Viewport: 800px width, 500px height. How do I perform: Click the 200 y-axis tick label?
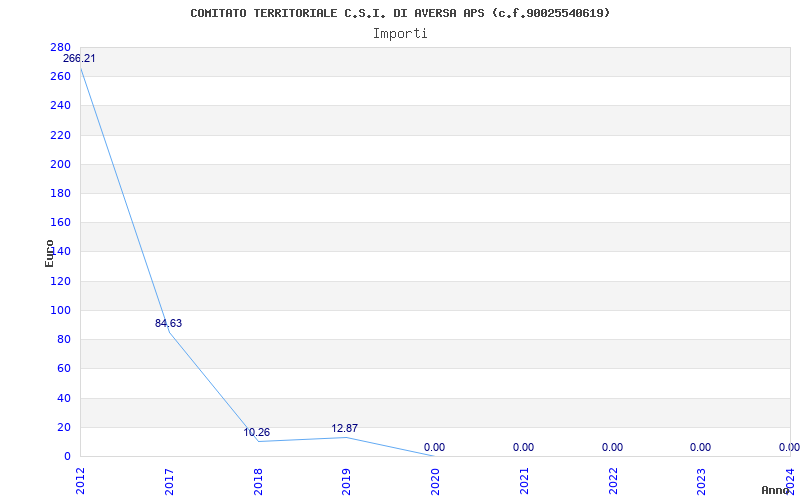click(x=60, y=164)
